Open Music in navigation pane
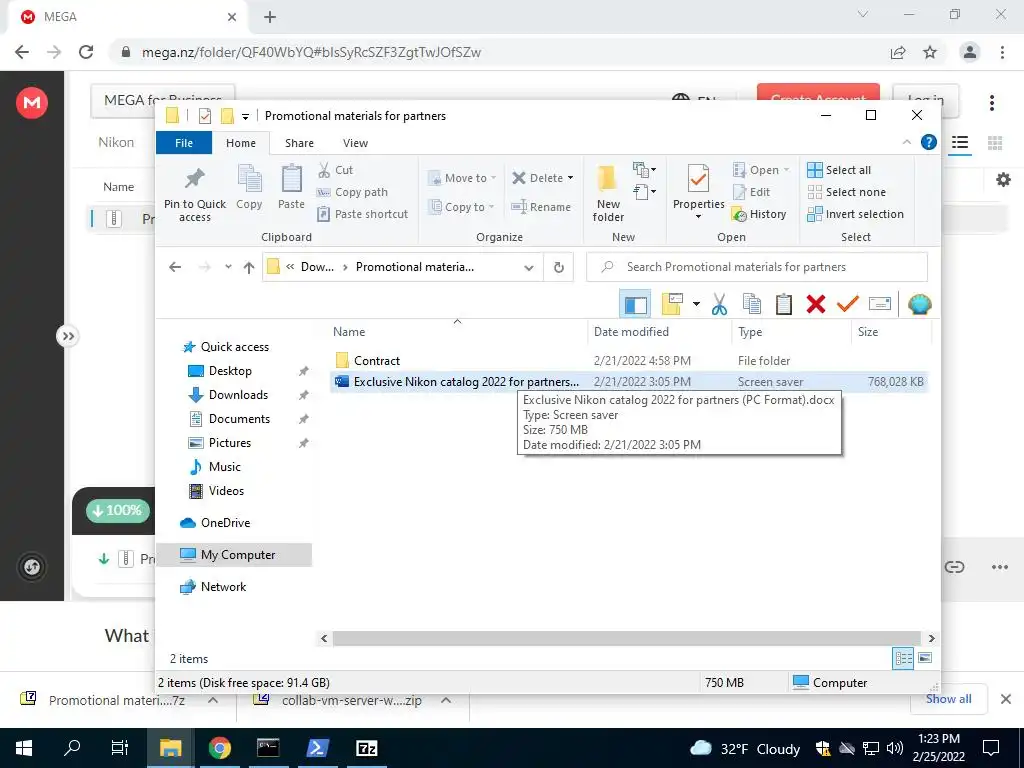Screen dimensions: 1024x768 (x=225, y=468)
